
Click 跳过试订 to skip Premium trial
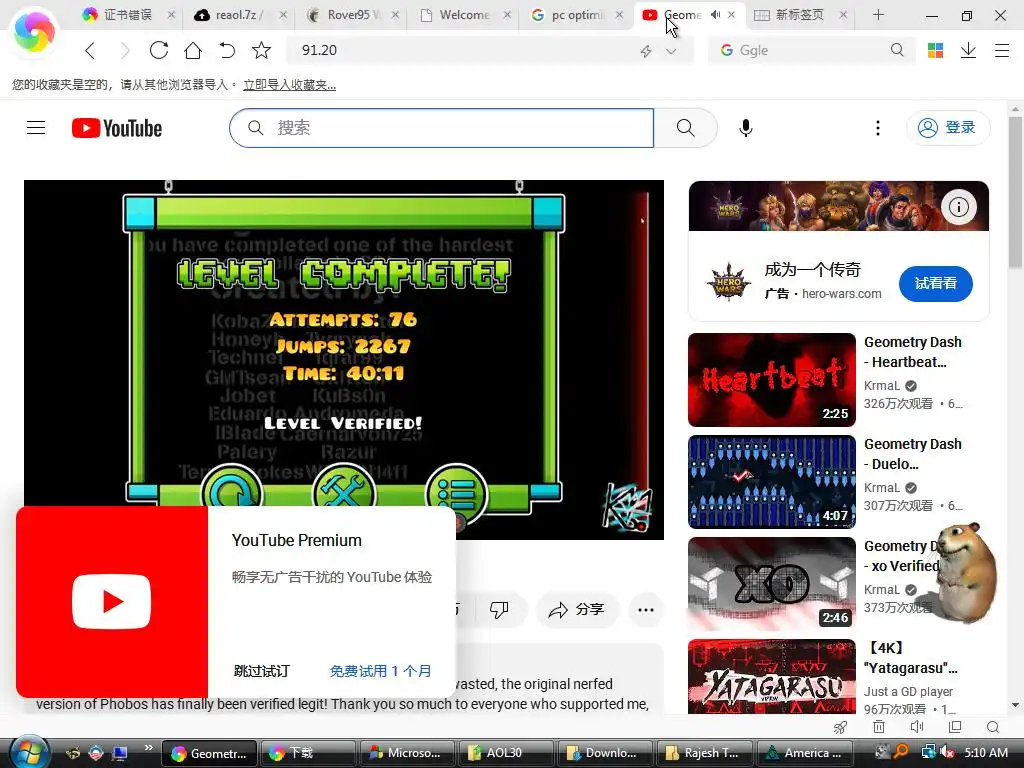click(x=262, y=671)
